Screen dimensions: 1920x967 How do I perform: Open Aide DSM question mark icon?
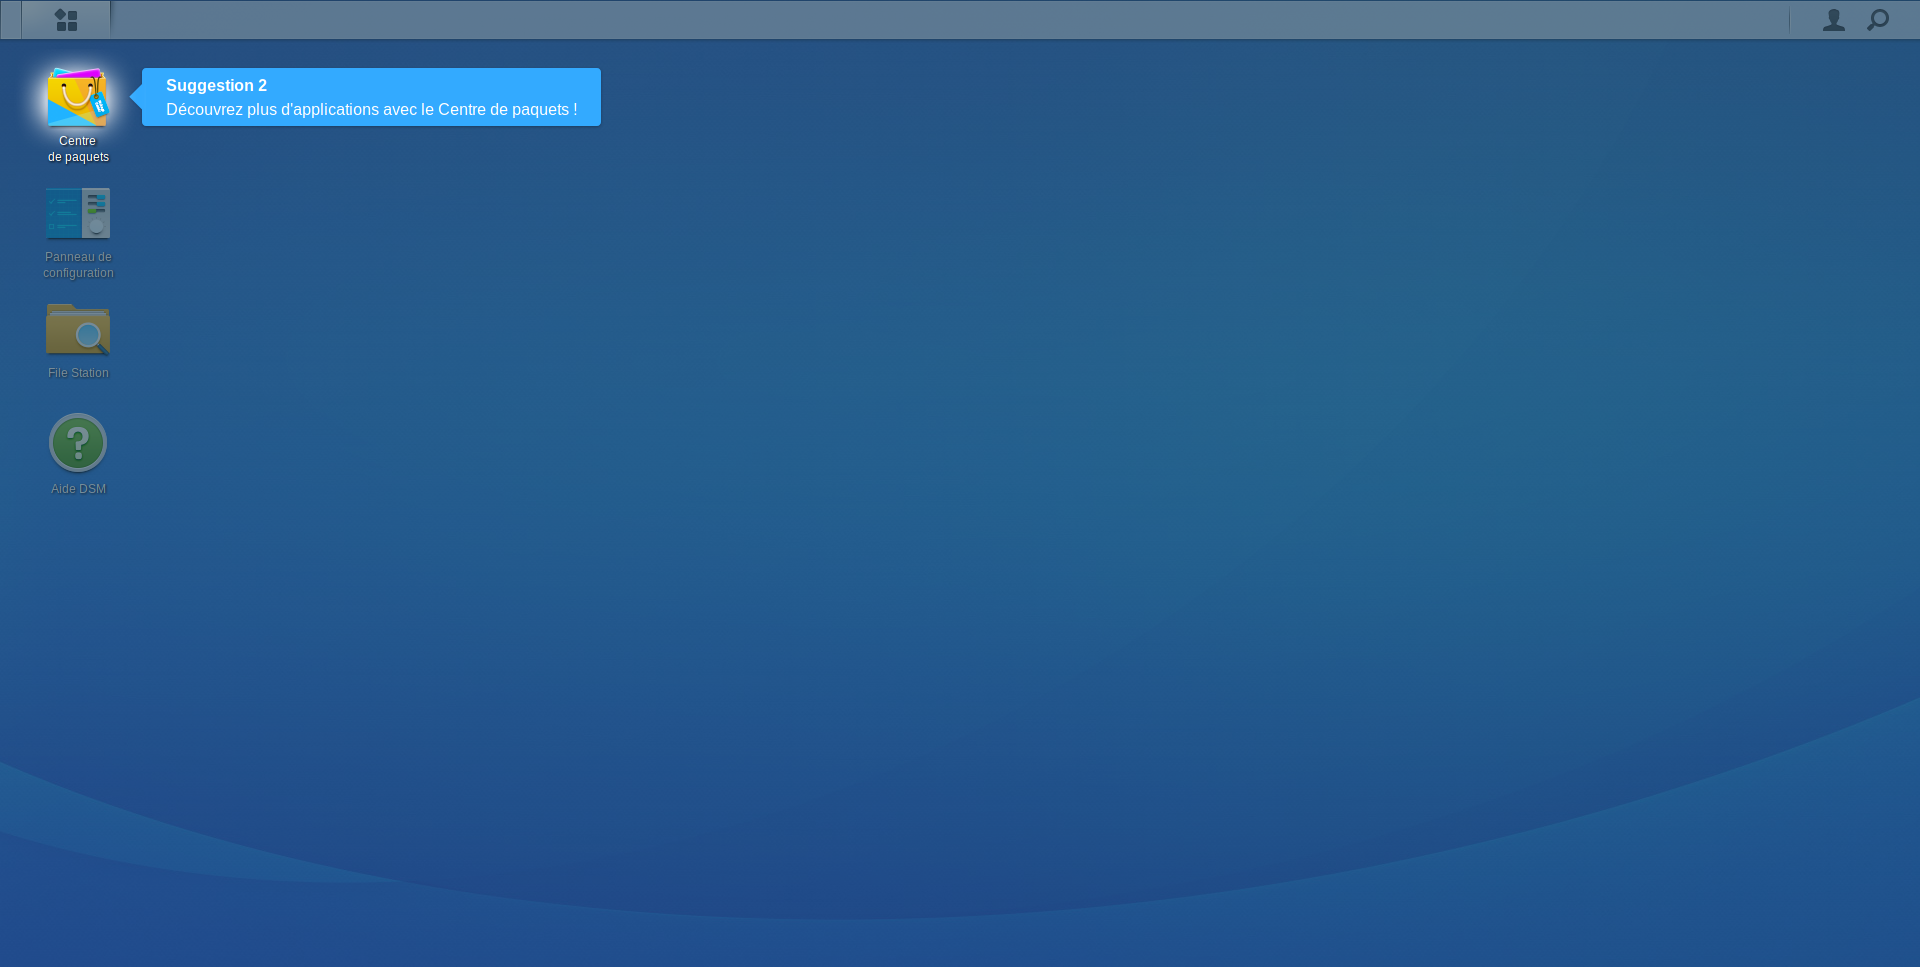pos(78,443)
